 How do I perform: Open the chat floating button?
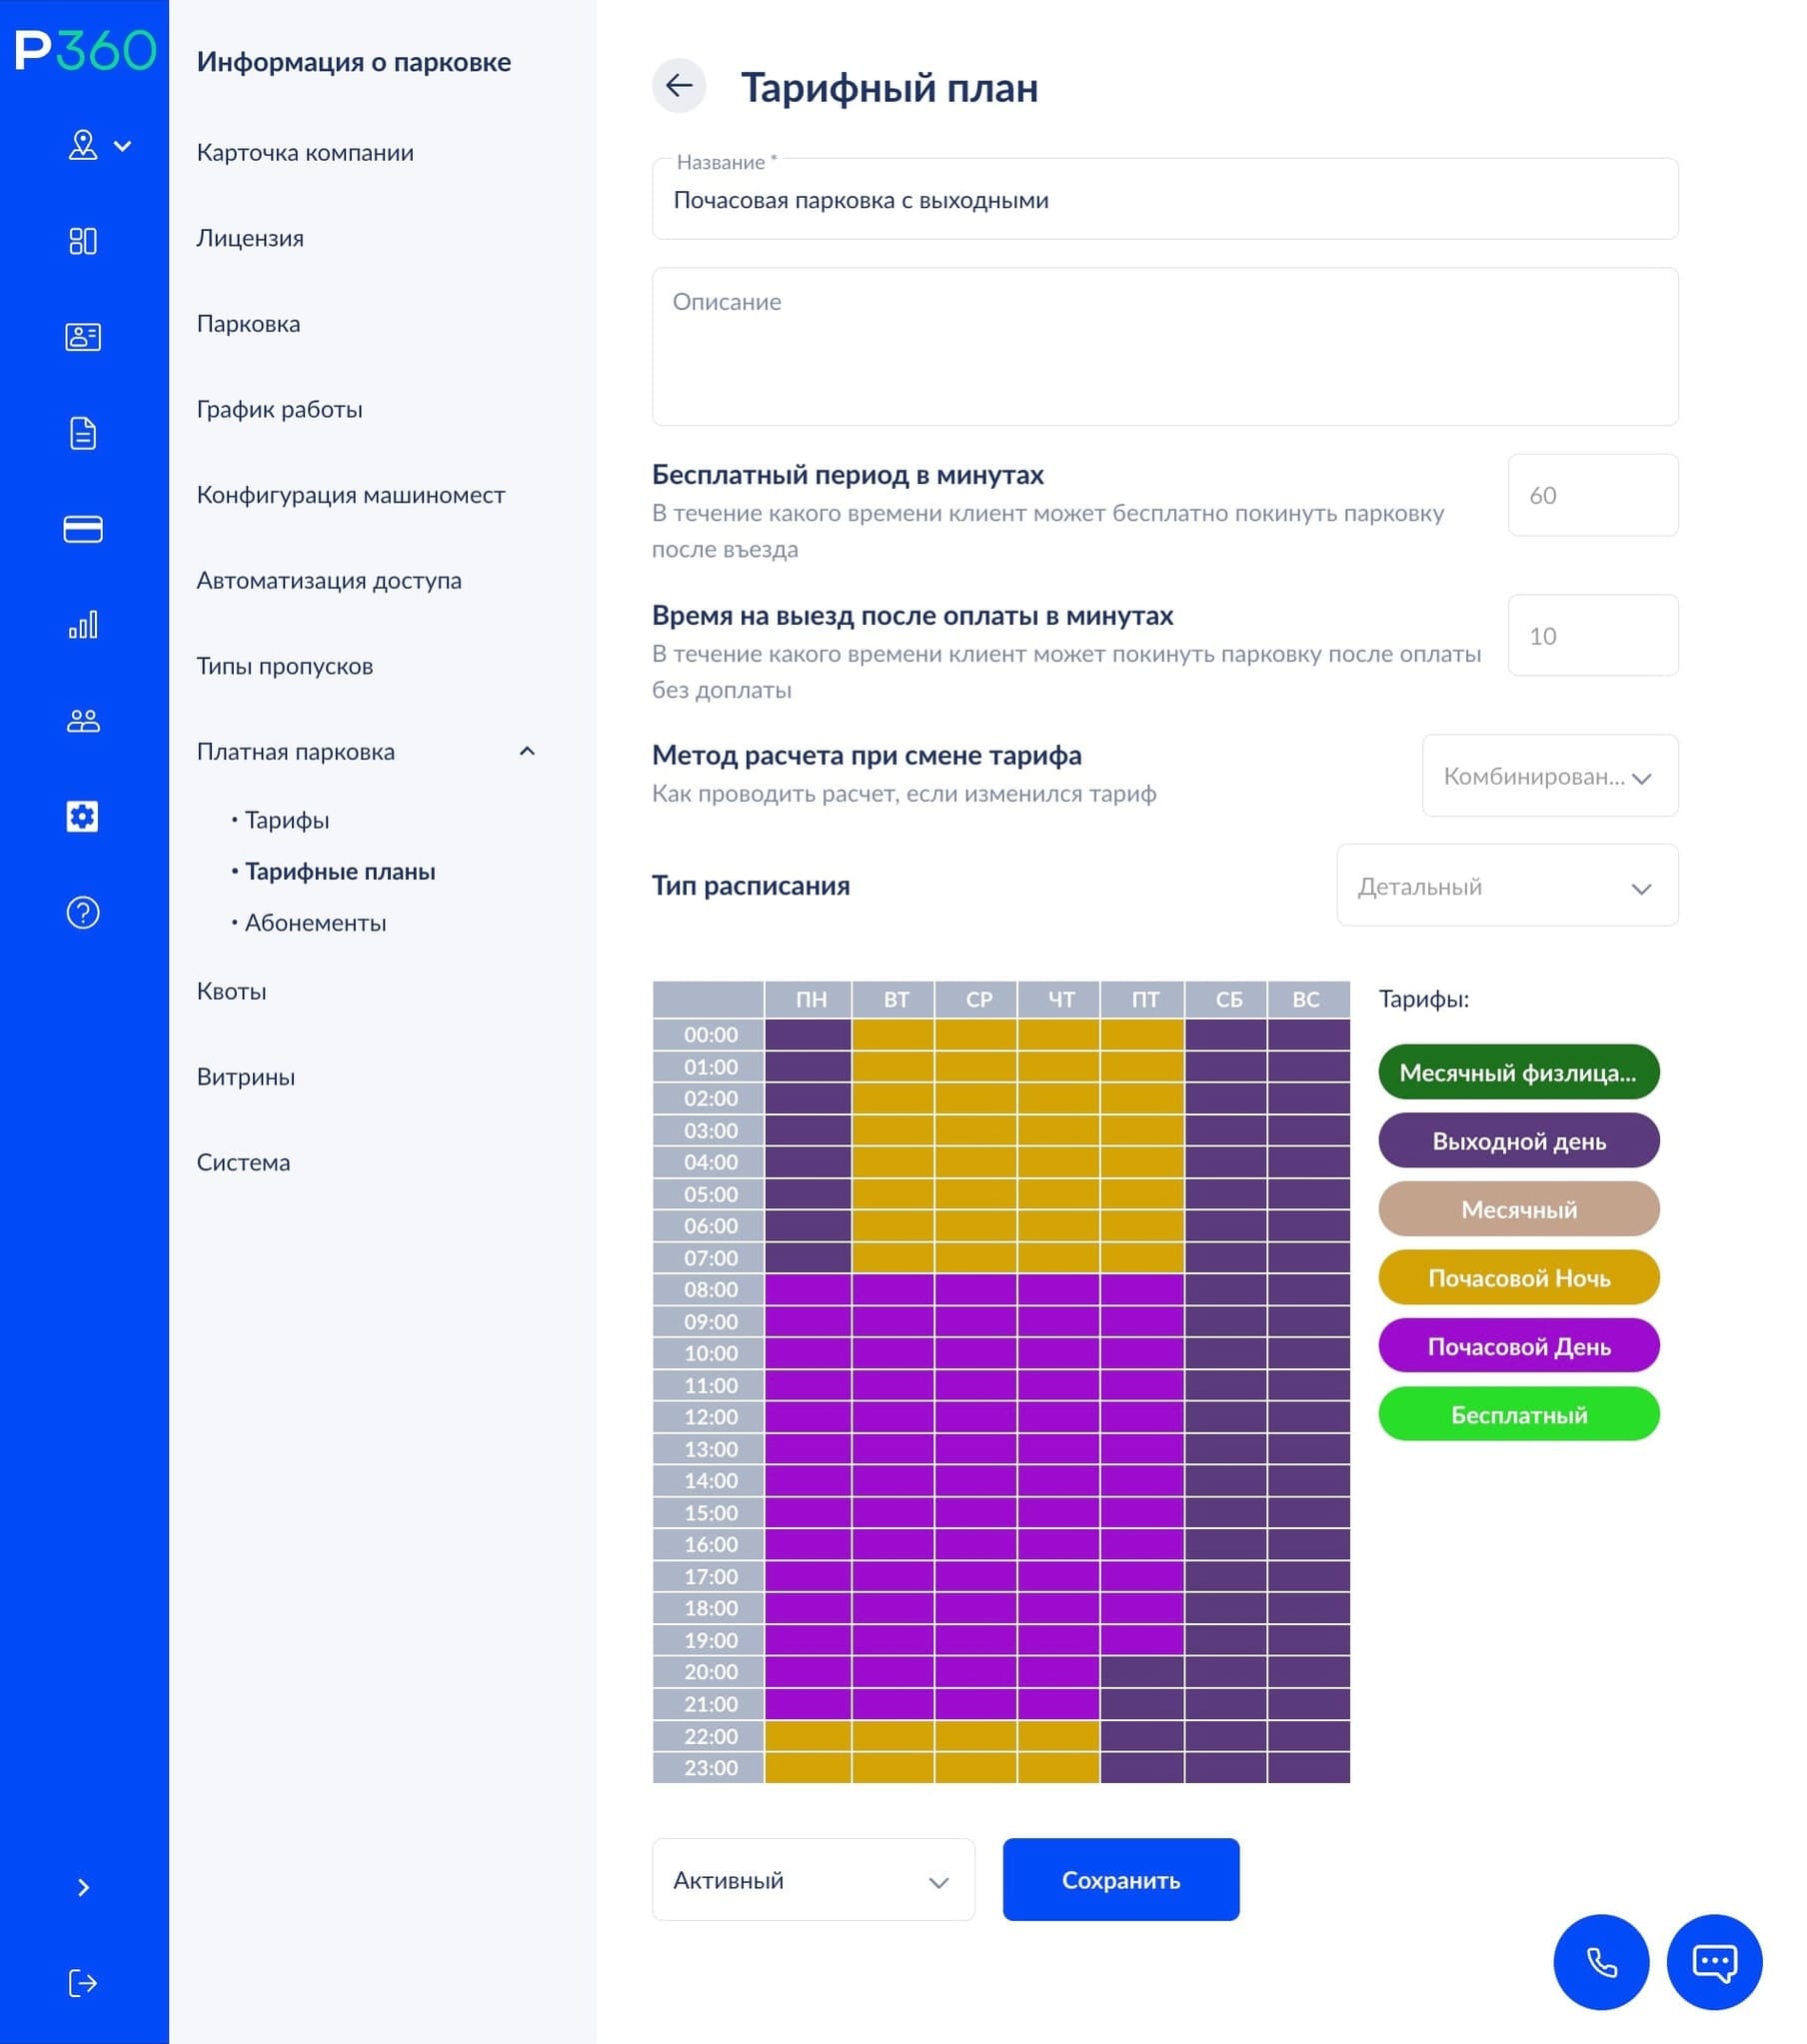(x=1714, y=1963)
